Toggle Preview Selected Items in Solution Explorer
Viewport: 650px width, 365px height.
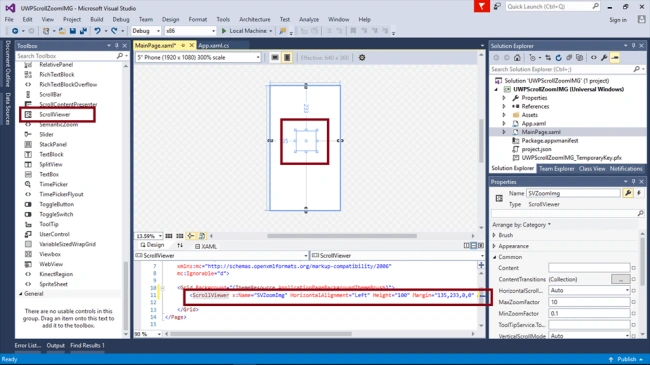point(615,58)
